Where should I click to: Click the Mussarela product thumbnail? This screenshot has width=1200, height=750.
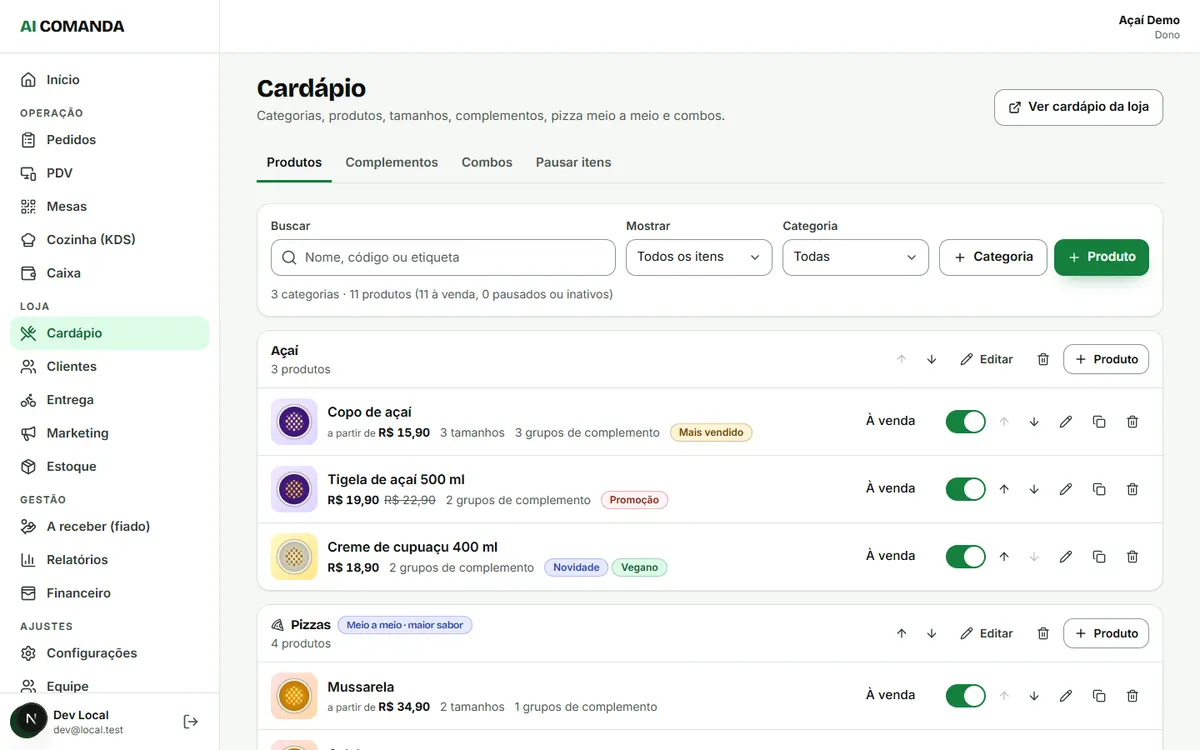click(294, 696)
